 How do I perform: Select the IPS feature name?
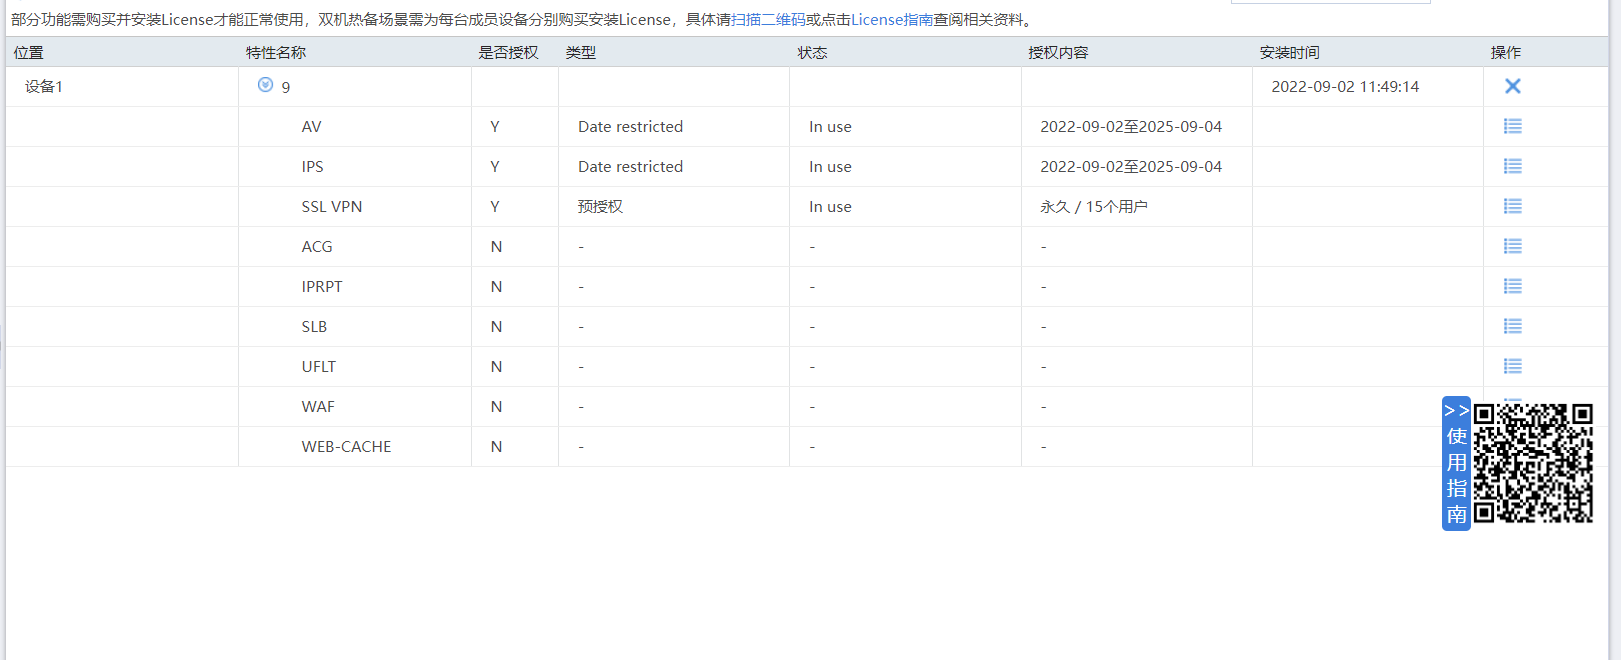click(312, 167)
